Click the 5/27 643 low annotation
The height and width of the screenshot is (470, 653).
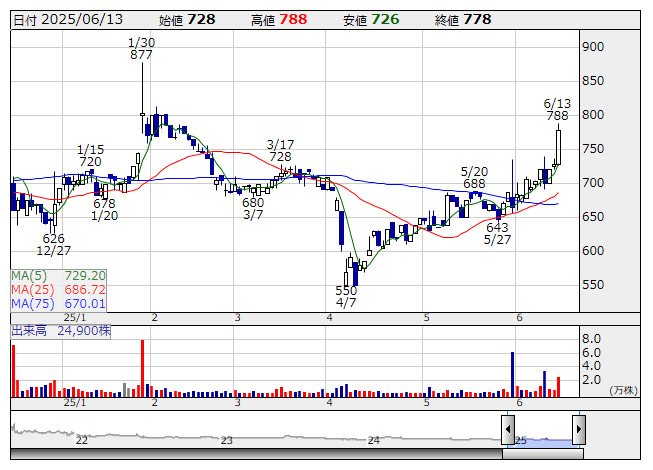(497, 233)
